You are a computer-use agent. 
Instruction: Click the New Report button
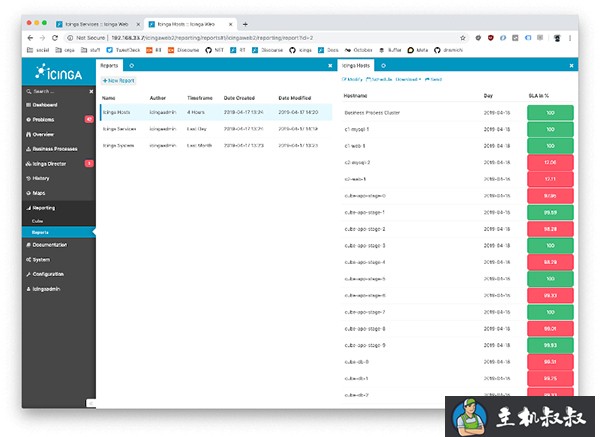[119, 81]
